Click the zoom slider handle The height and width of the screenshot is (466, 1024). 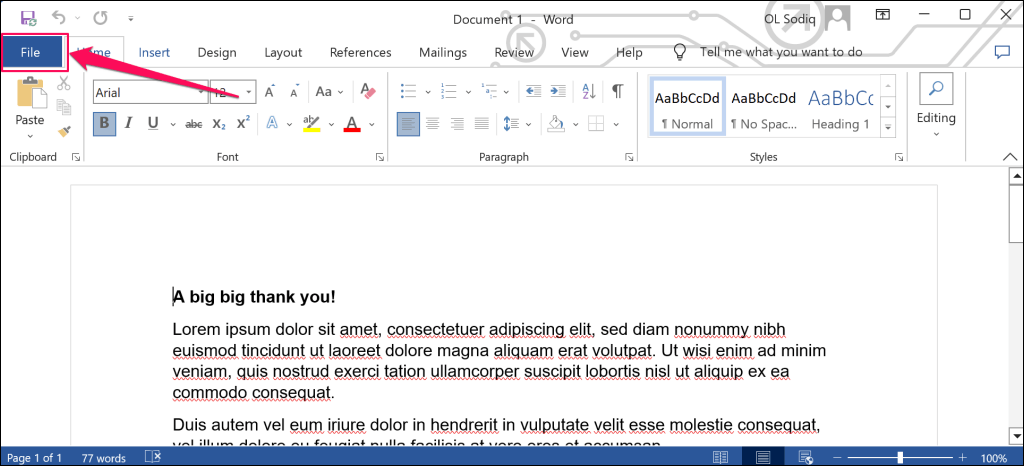(x=901, y=458)
